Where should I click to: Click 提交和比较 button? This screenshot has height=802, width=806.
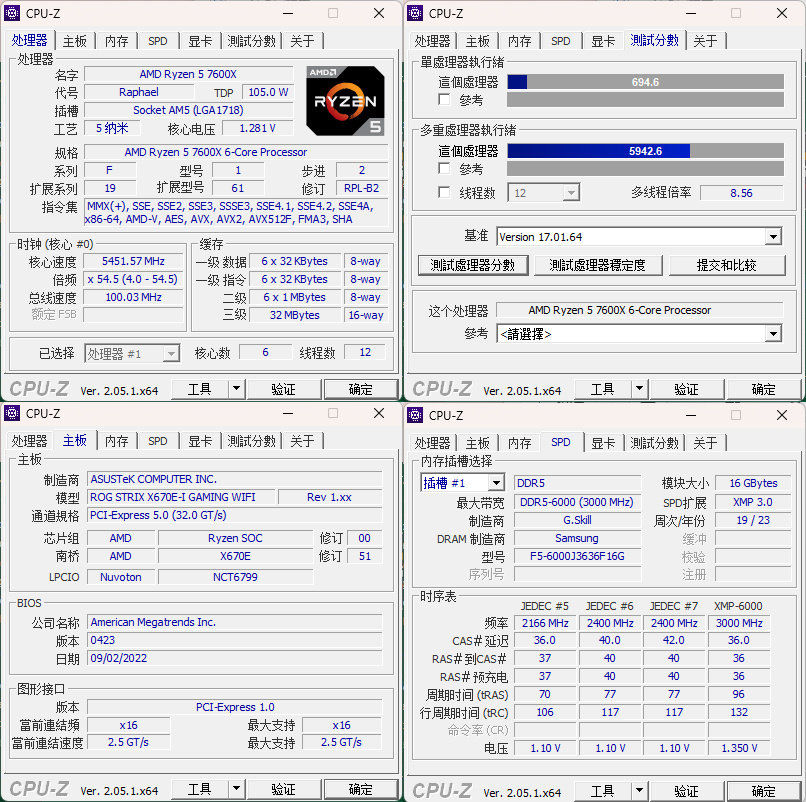coord(726,265)
